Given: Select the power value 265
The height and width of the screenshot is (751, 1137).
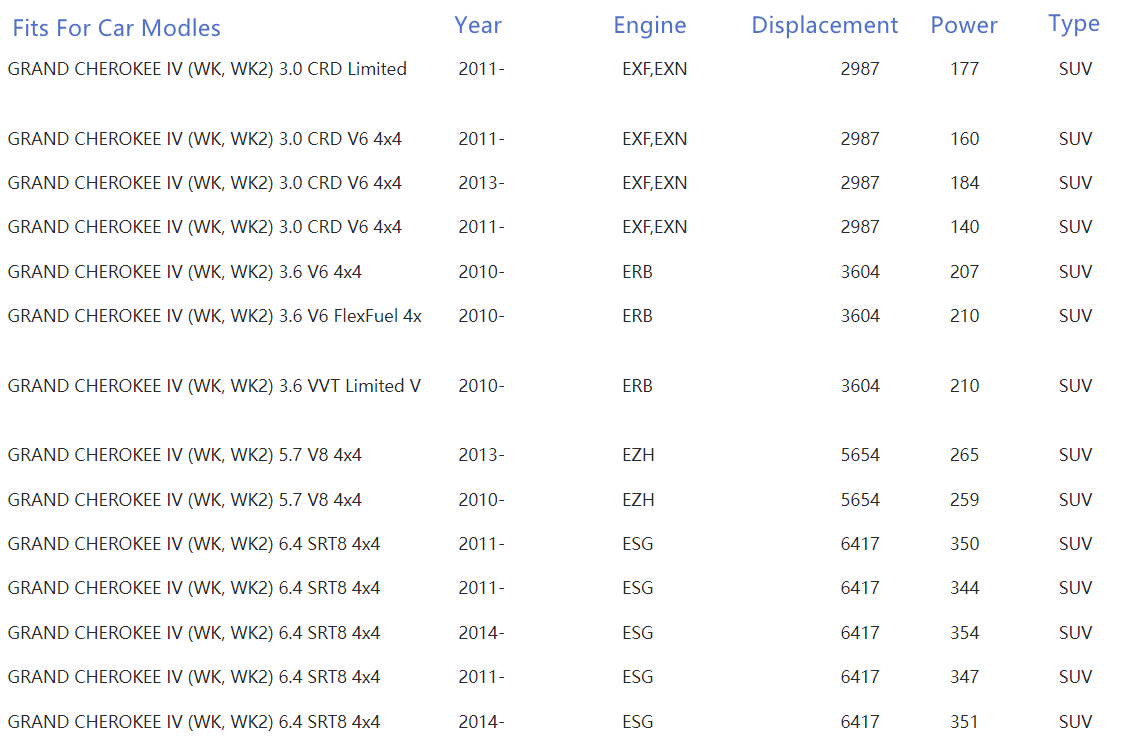Looking at the screenshot, I should [x=964, y=455].
